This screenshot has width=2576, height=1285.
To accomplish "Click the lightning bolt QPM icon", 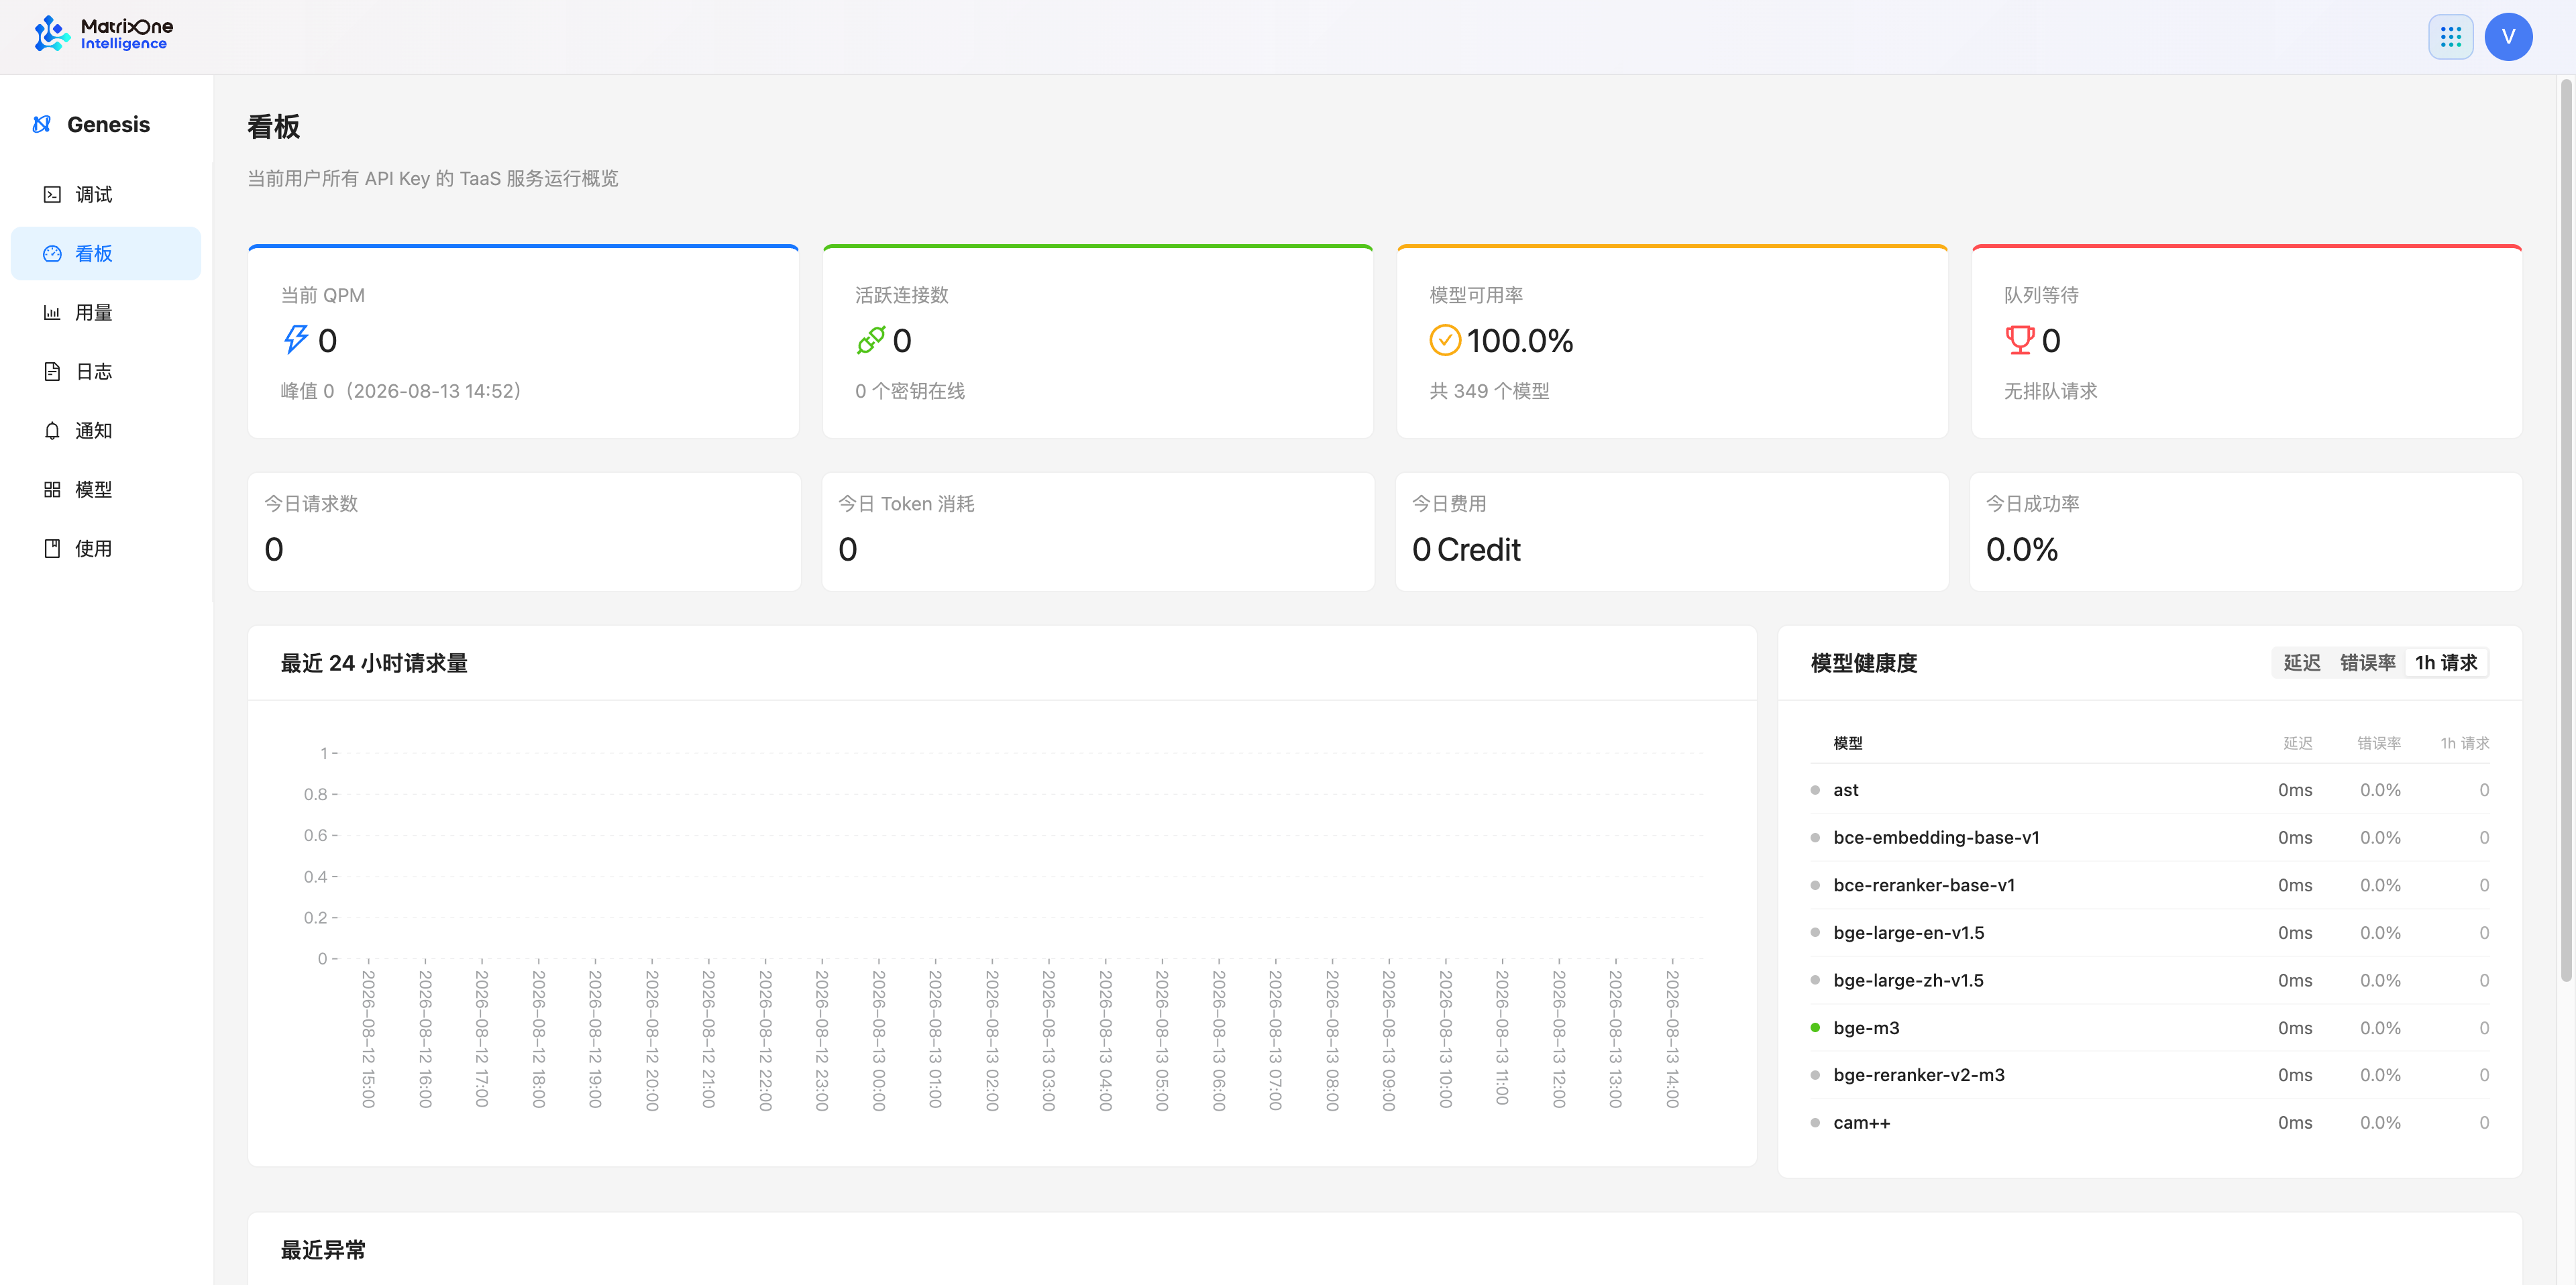I will tap(295, 340).
